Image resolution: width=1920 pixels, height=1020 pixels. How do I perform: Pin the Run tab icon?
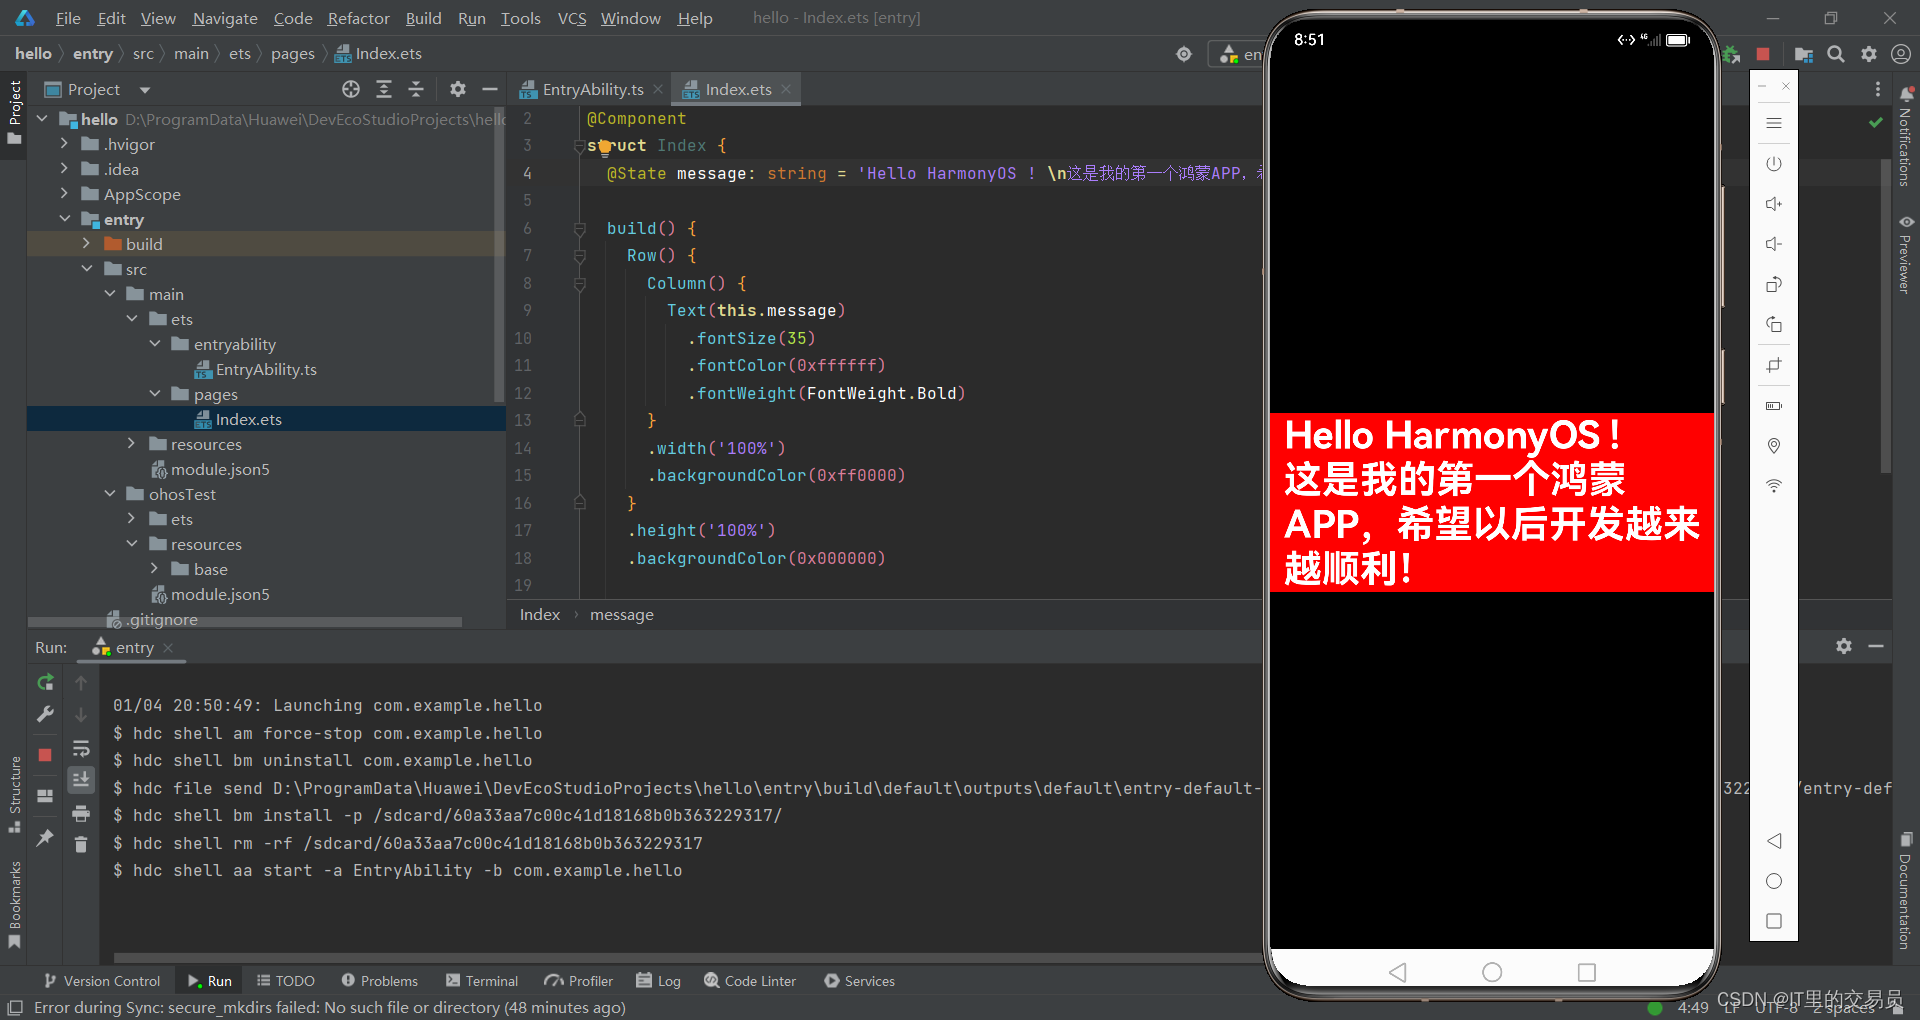(45, 838)
